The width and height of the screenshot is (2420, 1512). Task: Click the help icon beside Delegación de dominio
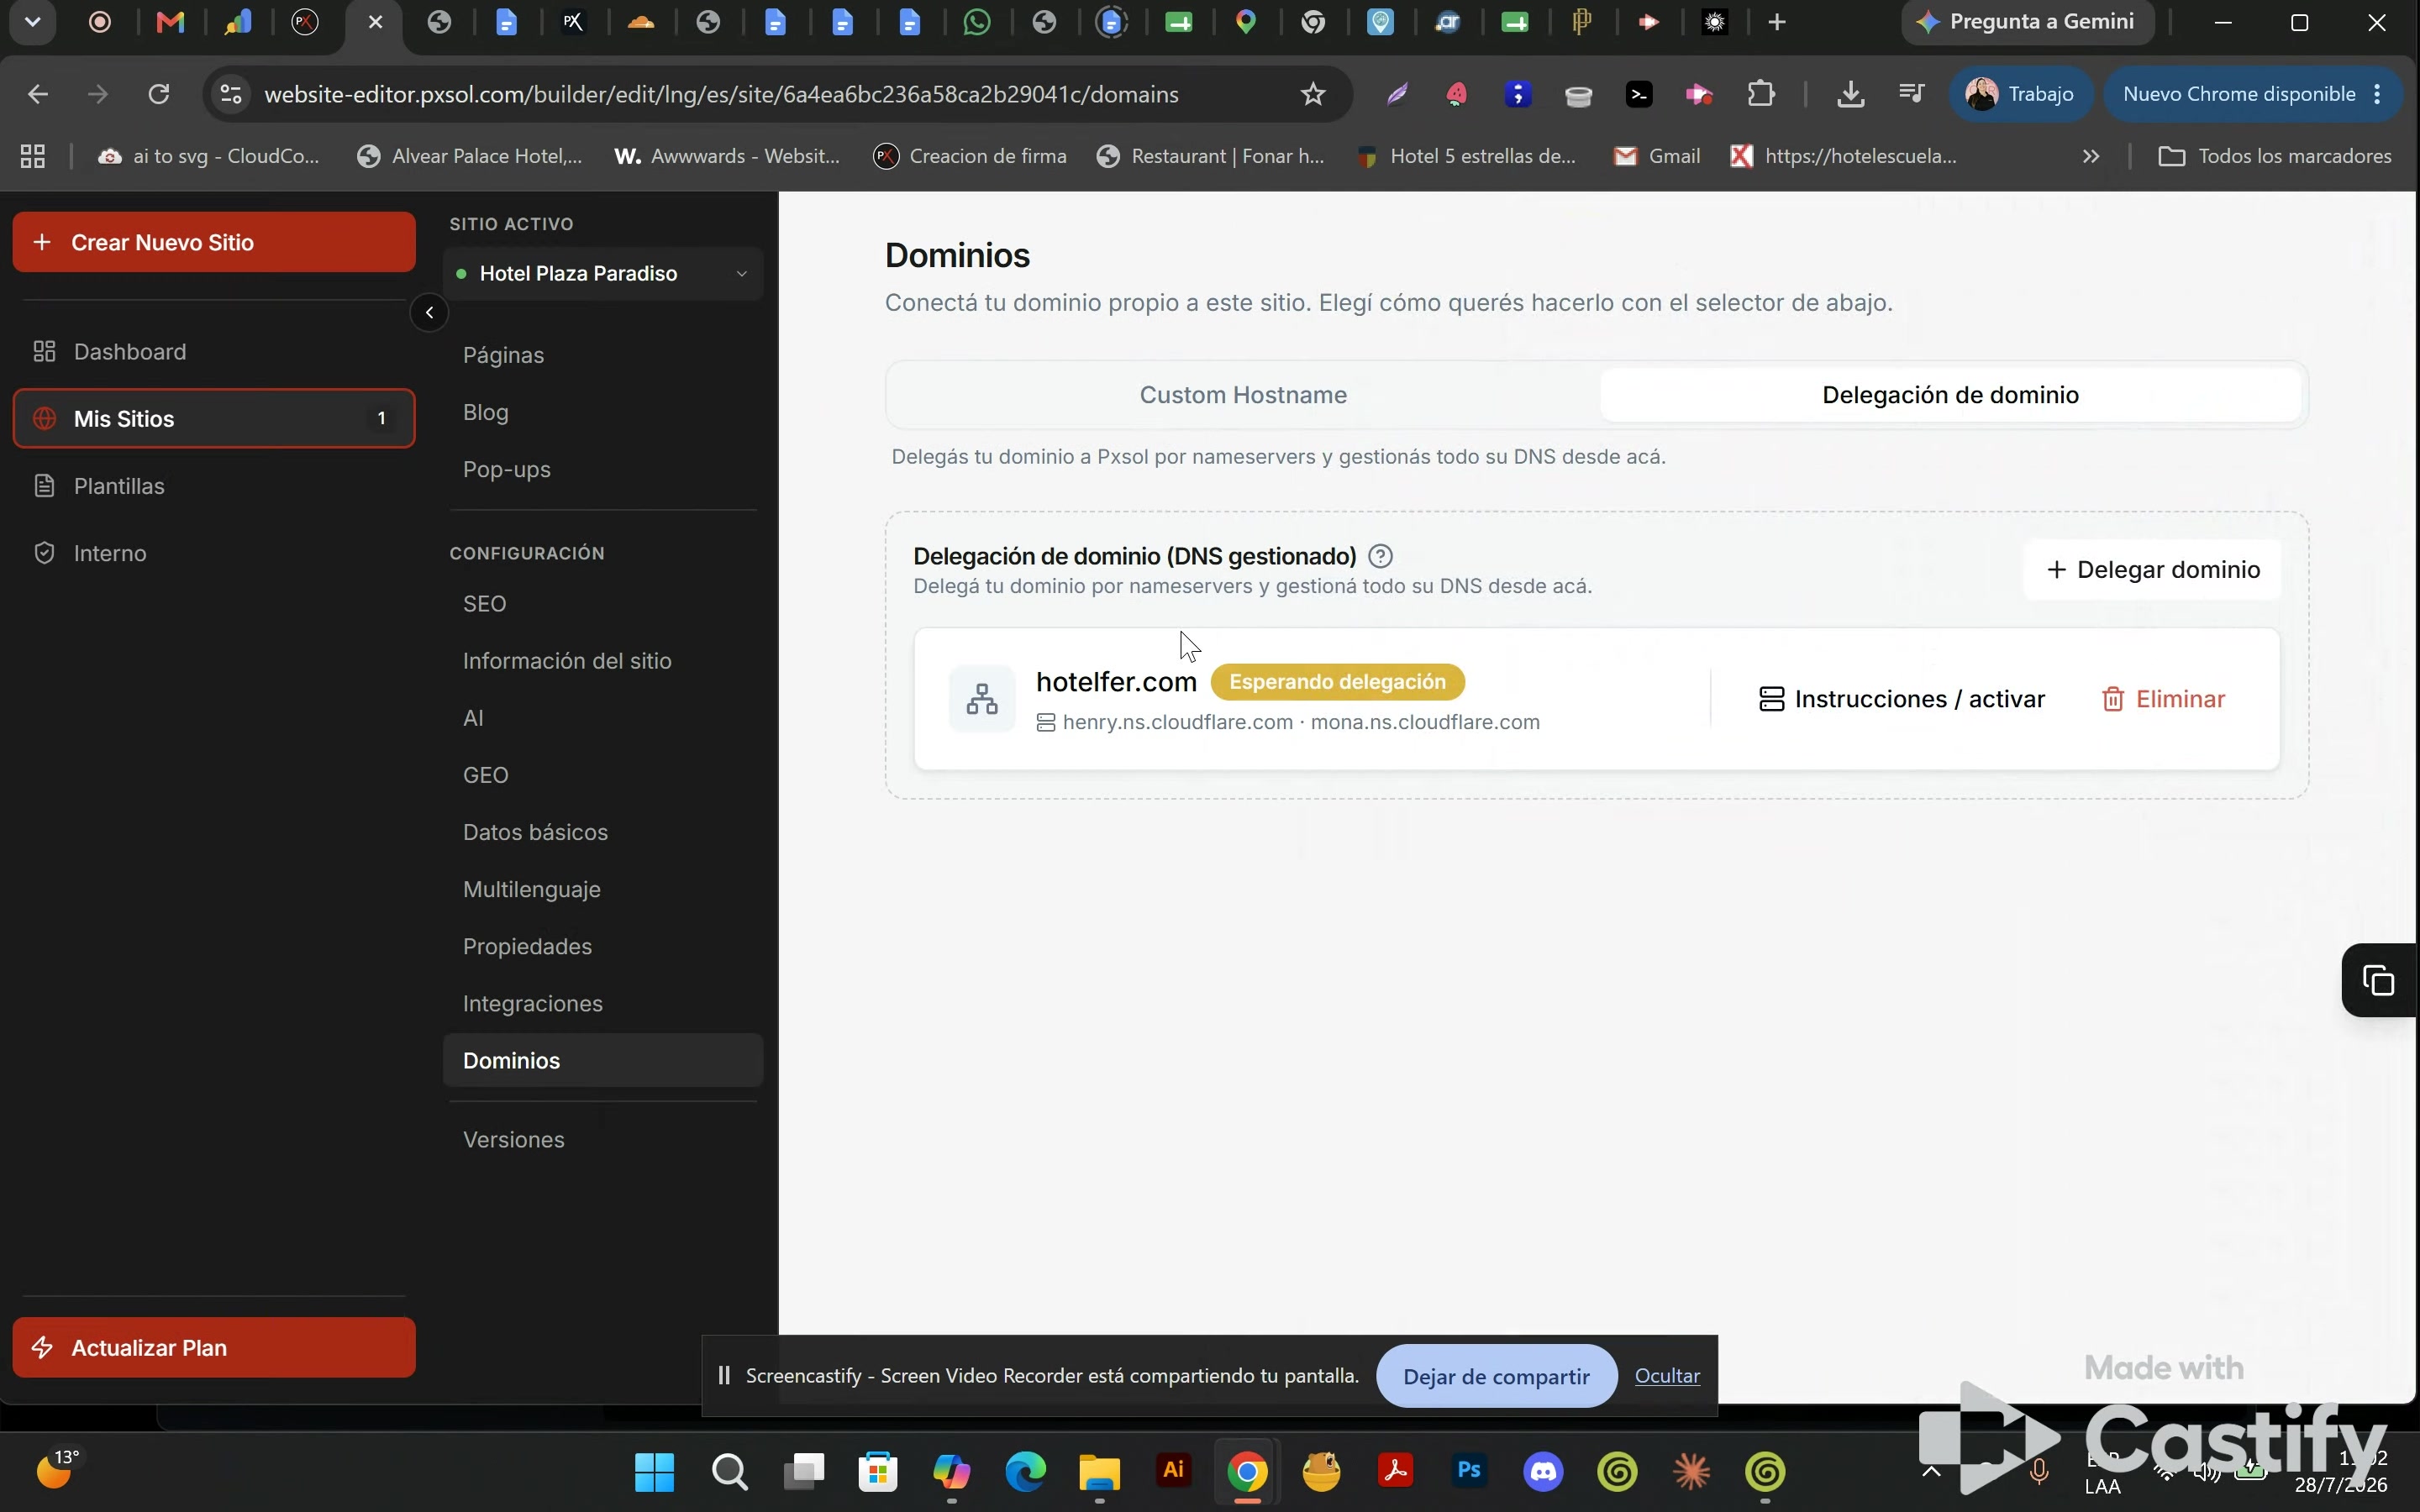click(x=1380, y=556)
